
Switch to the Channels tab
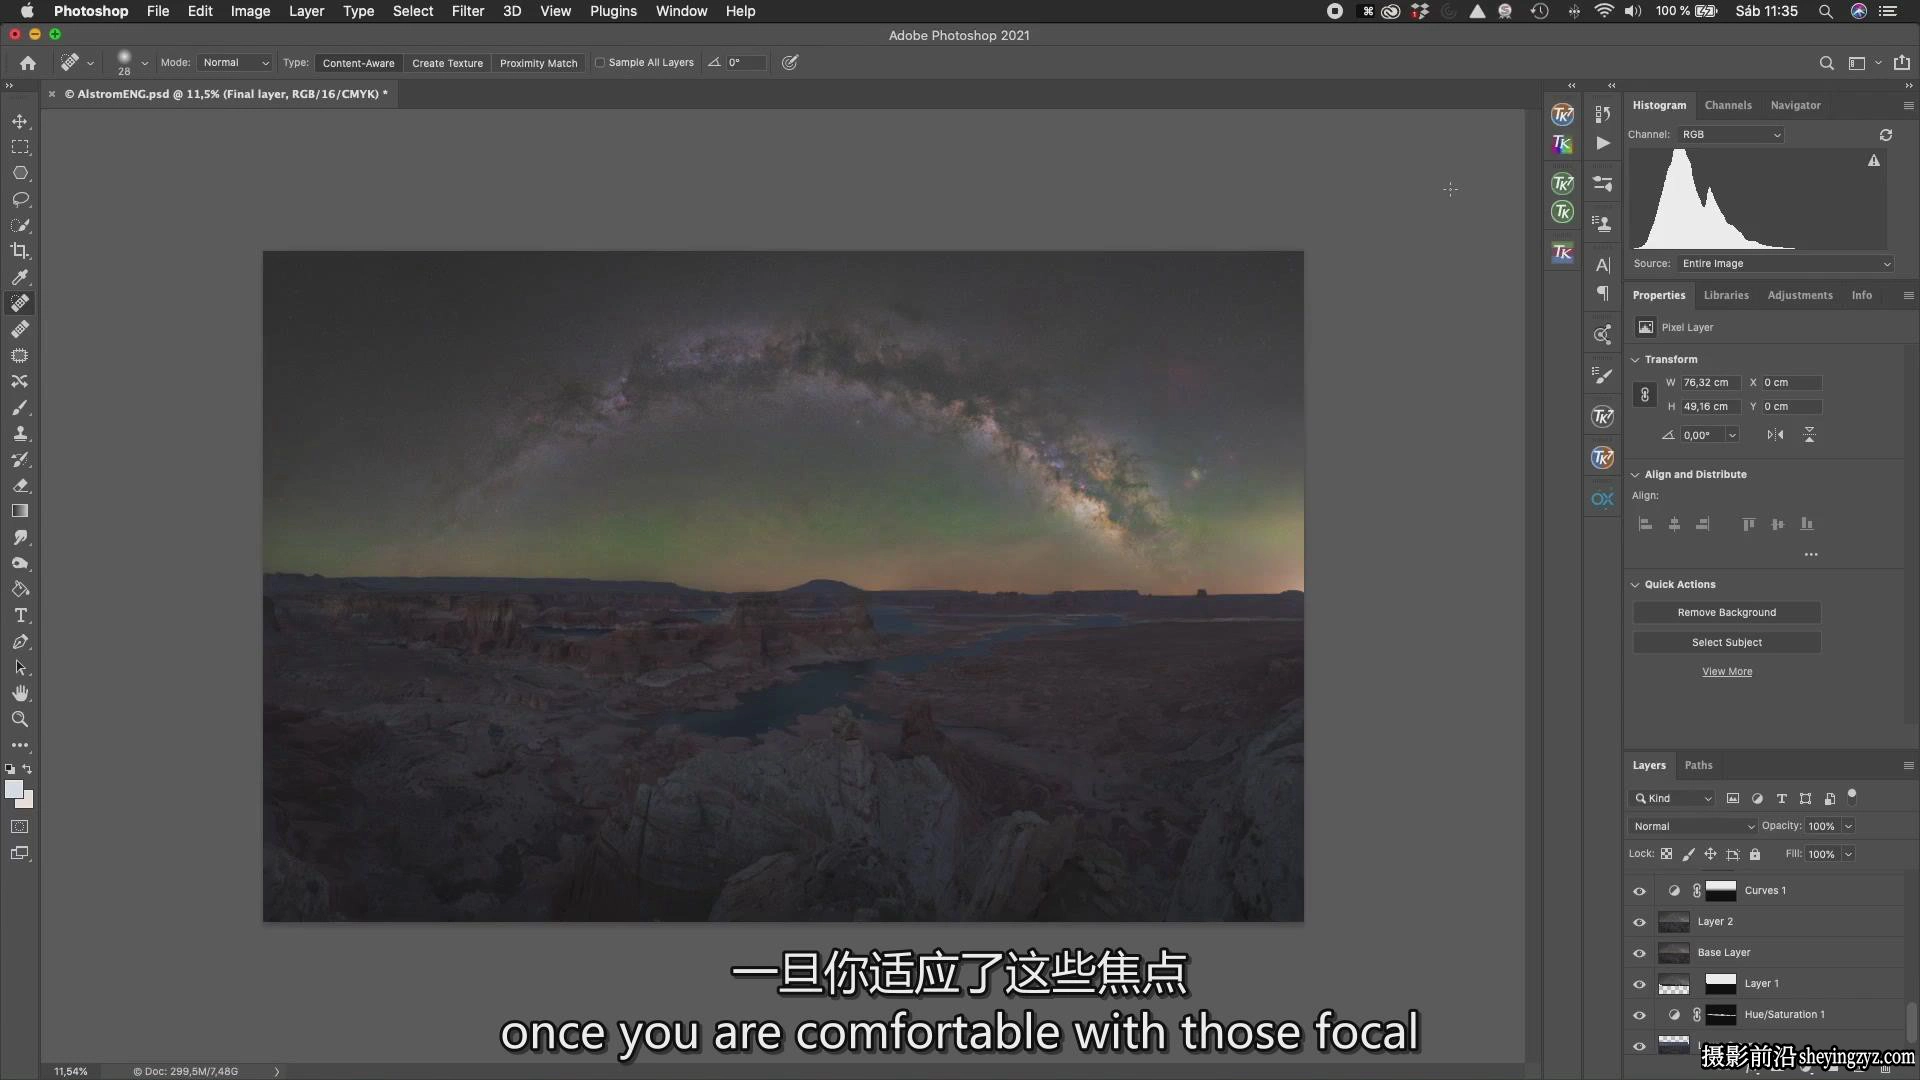1728,105
